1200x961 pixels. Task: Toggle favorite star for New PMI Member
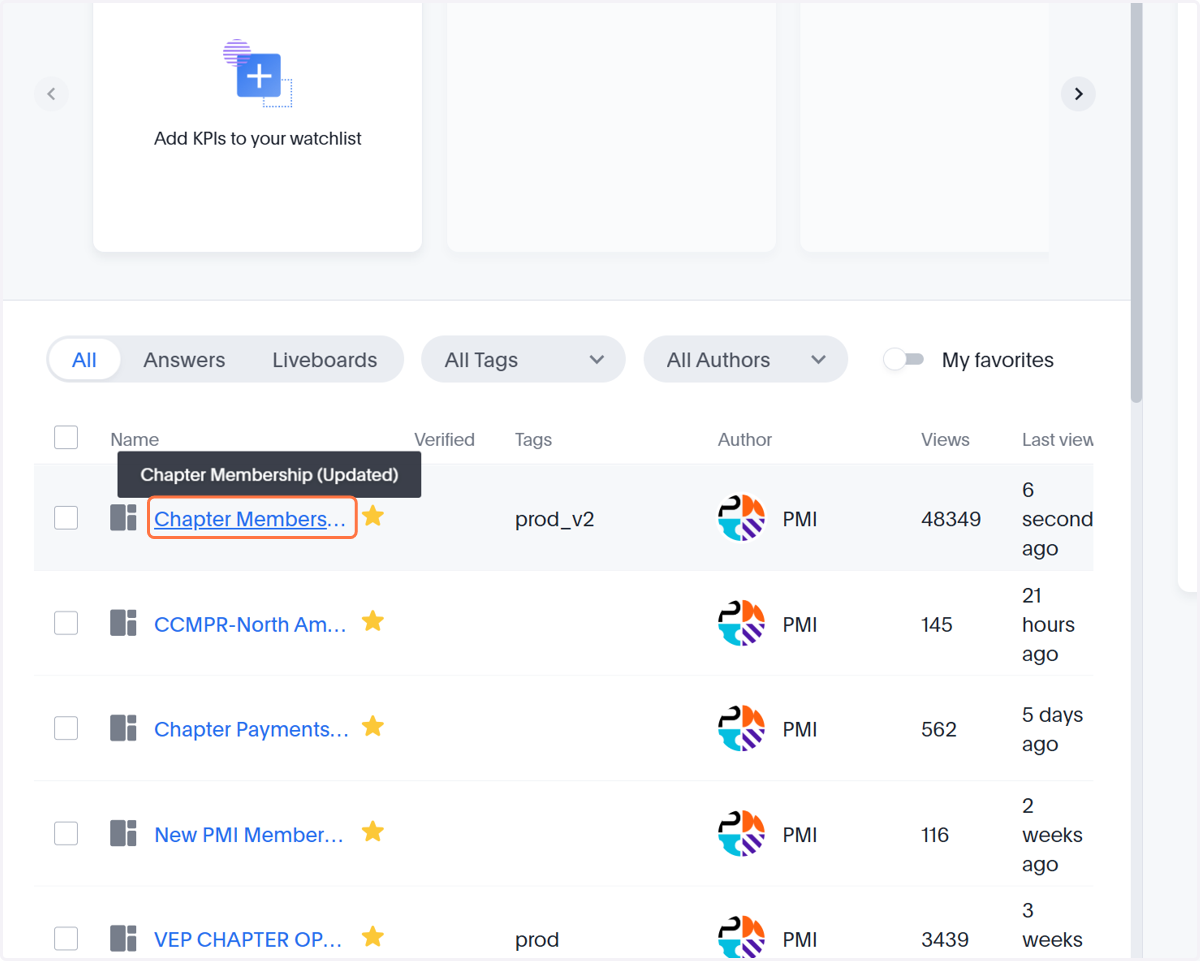click(x=373, y=831)
